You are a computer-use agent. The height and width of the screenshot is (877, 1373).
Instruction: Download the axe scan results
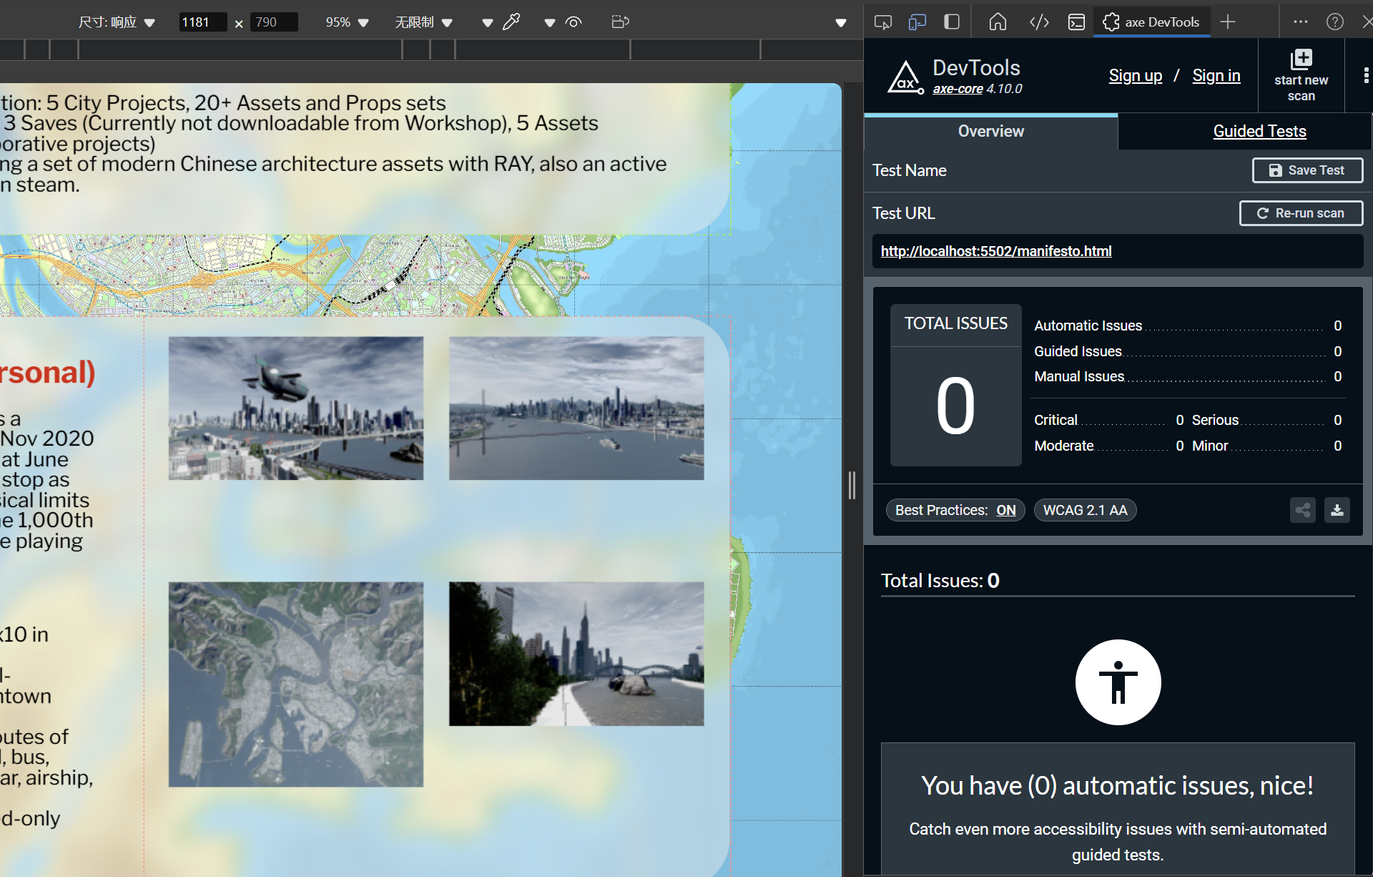click(1337, 510)
